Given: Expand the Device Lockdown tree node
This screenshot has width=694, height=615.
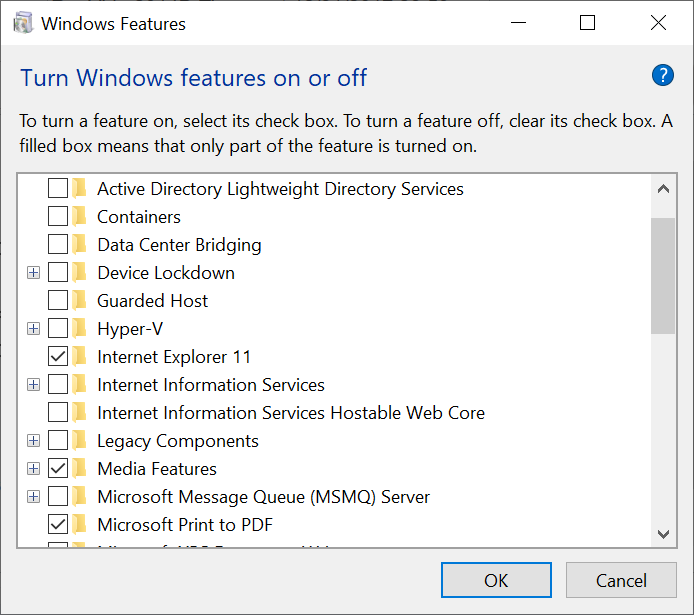Looking at the screenshot, I should coord(33,273).
